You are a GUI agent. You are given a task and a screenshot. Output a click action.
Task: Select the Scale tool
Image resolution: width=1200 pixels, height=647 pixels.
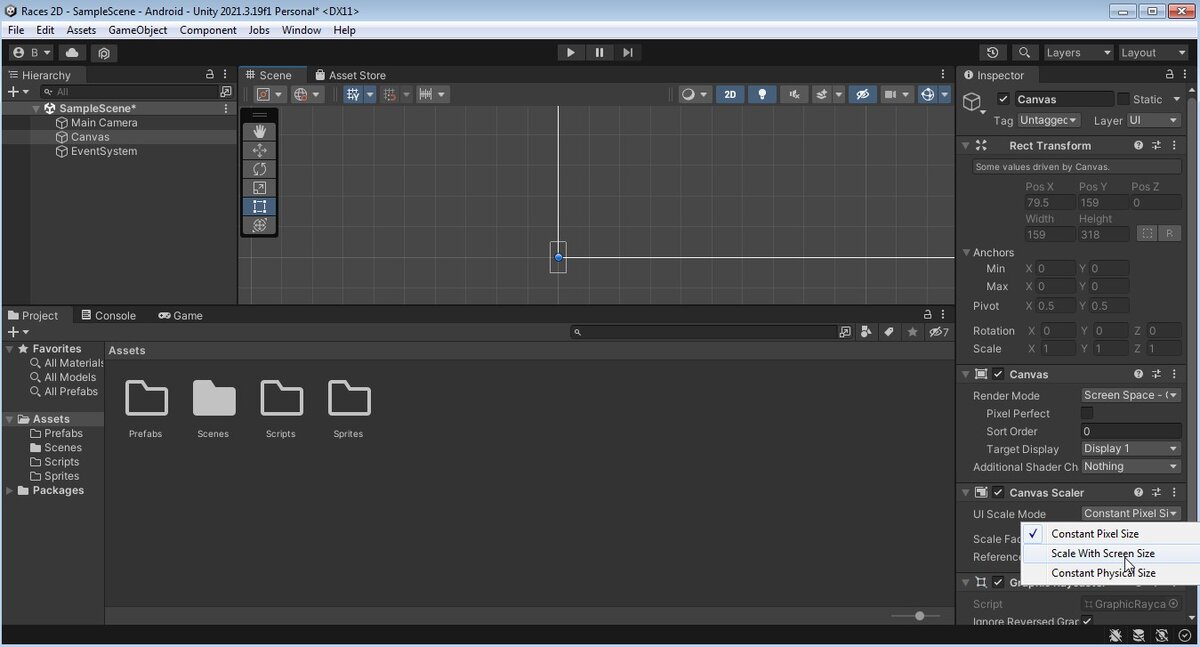pyautogui.click(x=259, y=188)
